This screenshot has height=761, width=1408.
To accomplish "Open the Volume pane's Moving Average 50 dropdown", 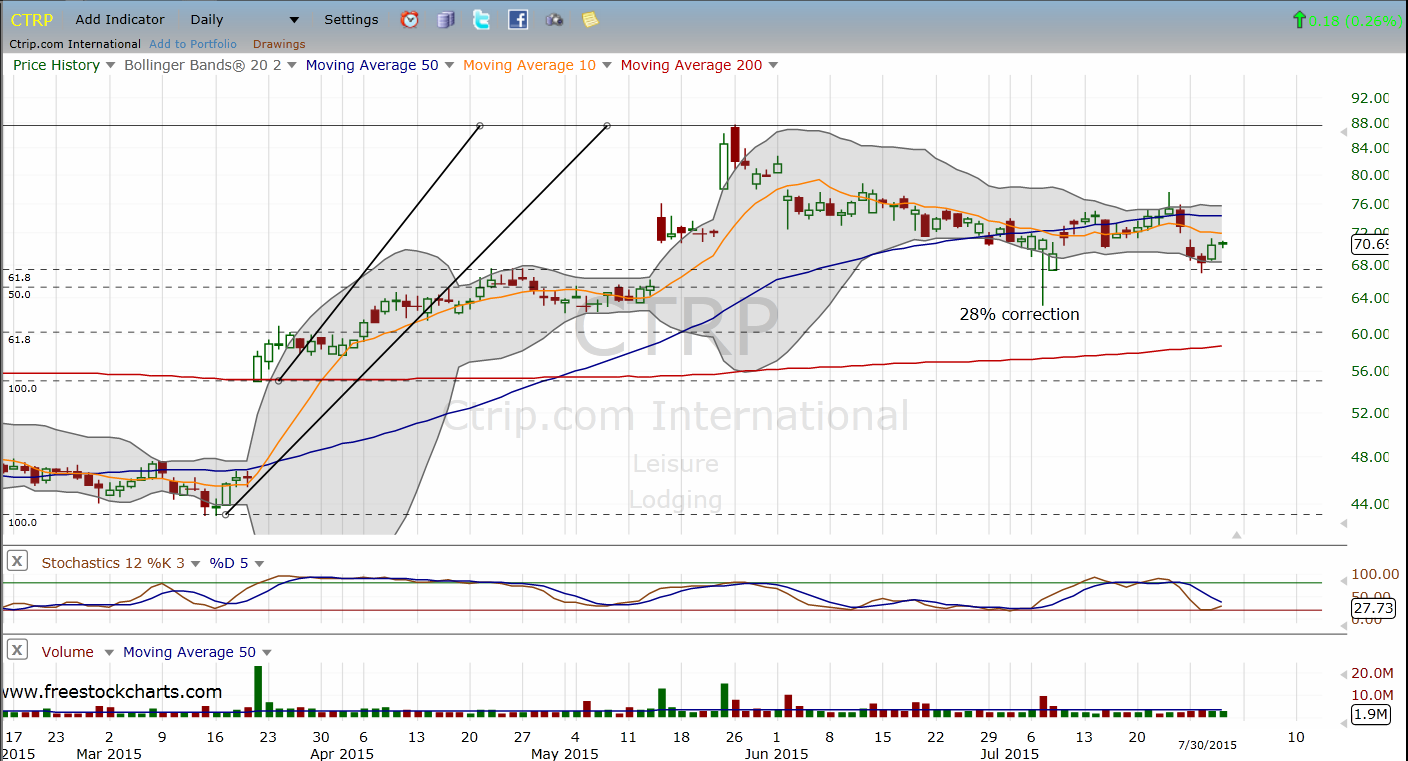I will click(266, 652).
